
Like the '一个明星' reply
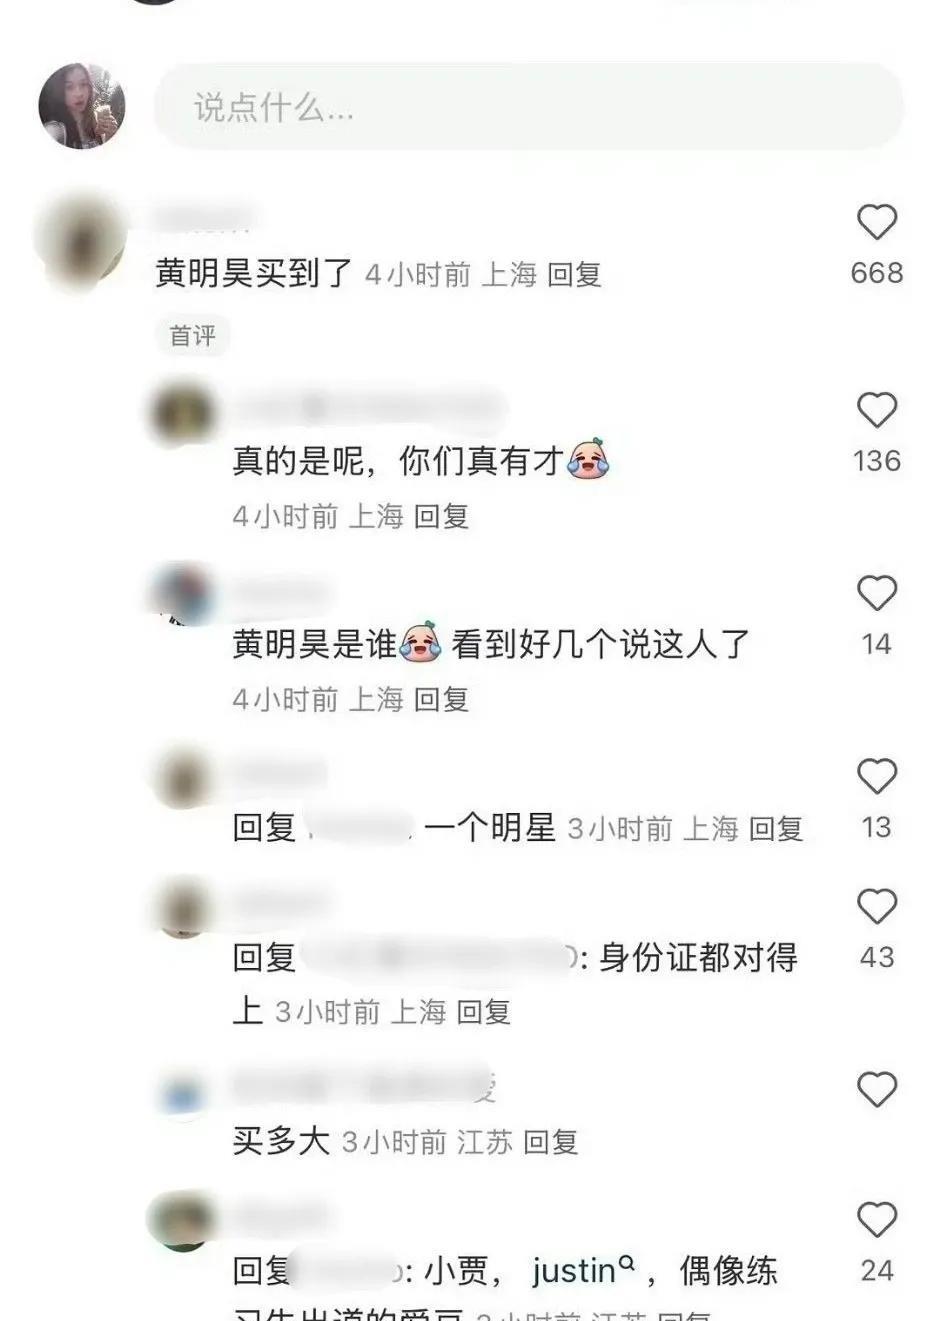[877, 776]
